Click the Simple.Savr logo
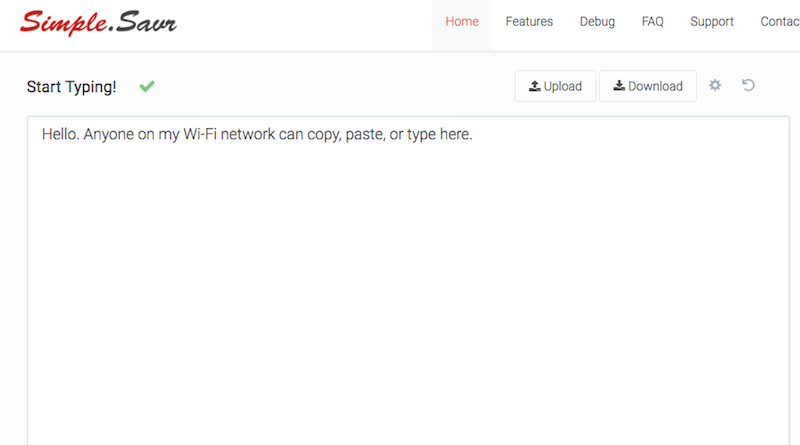Image resolution: width=800 pixels, height=445 pixels. (98, 23)
